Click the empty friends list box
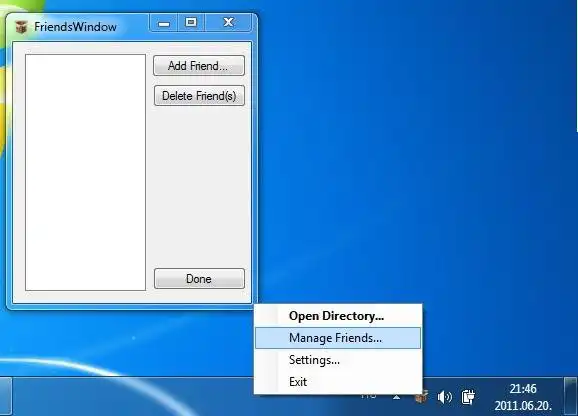 (86, 172)
